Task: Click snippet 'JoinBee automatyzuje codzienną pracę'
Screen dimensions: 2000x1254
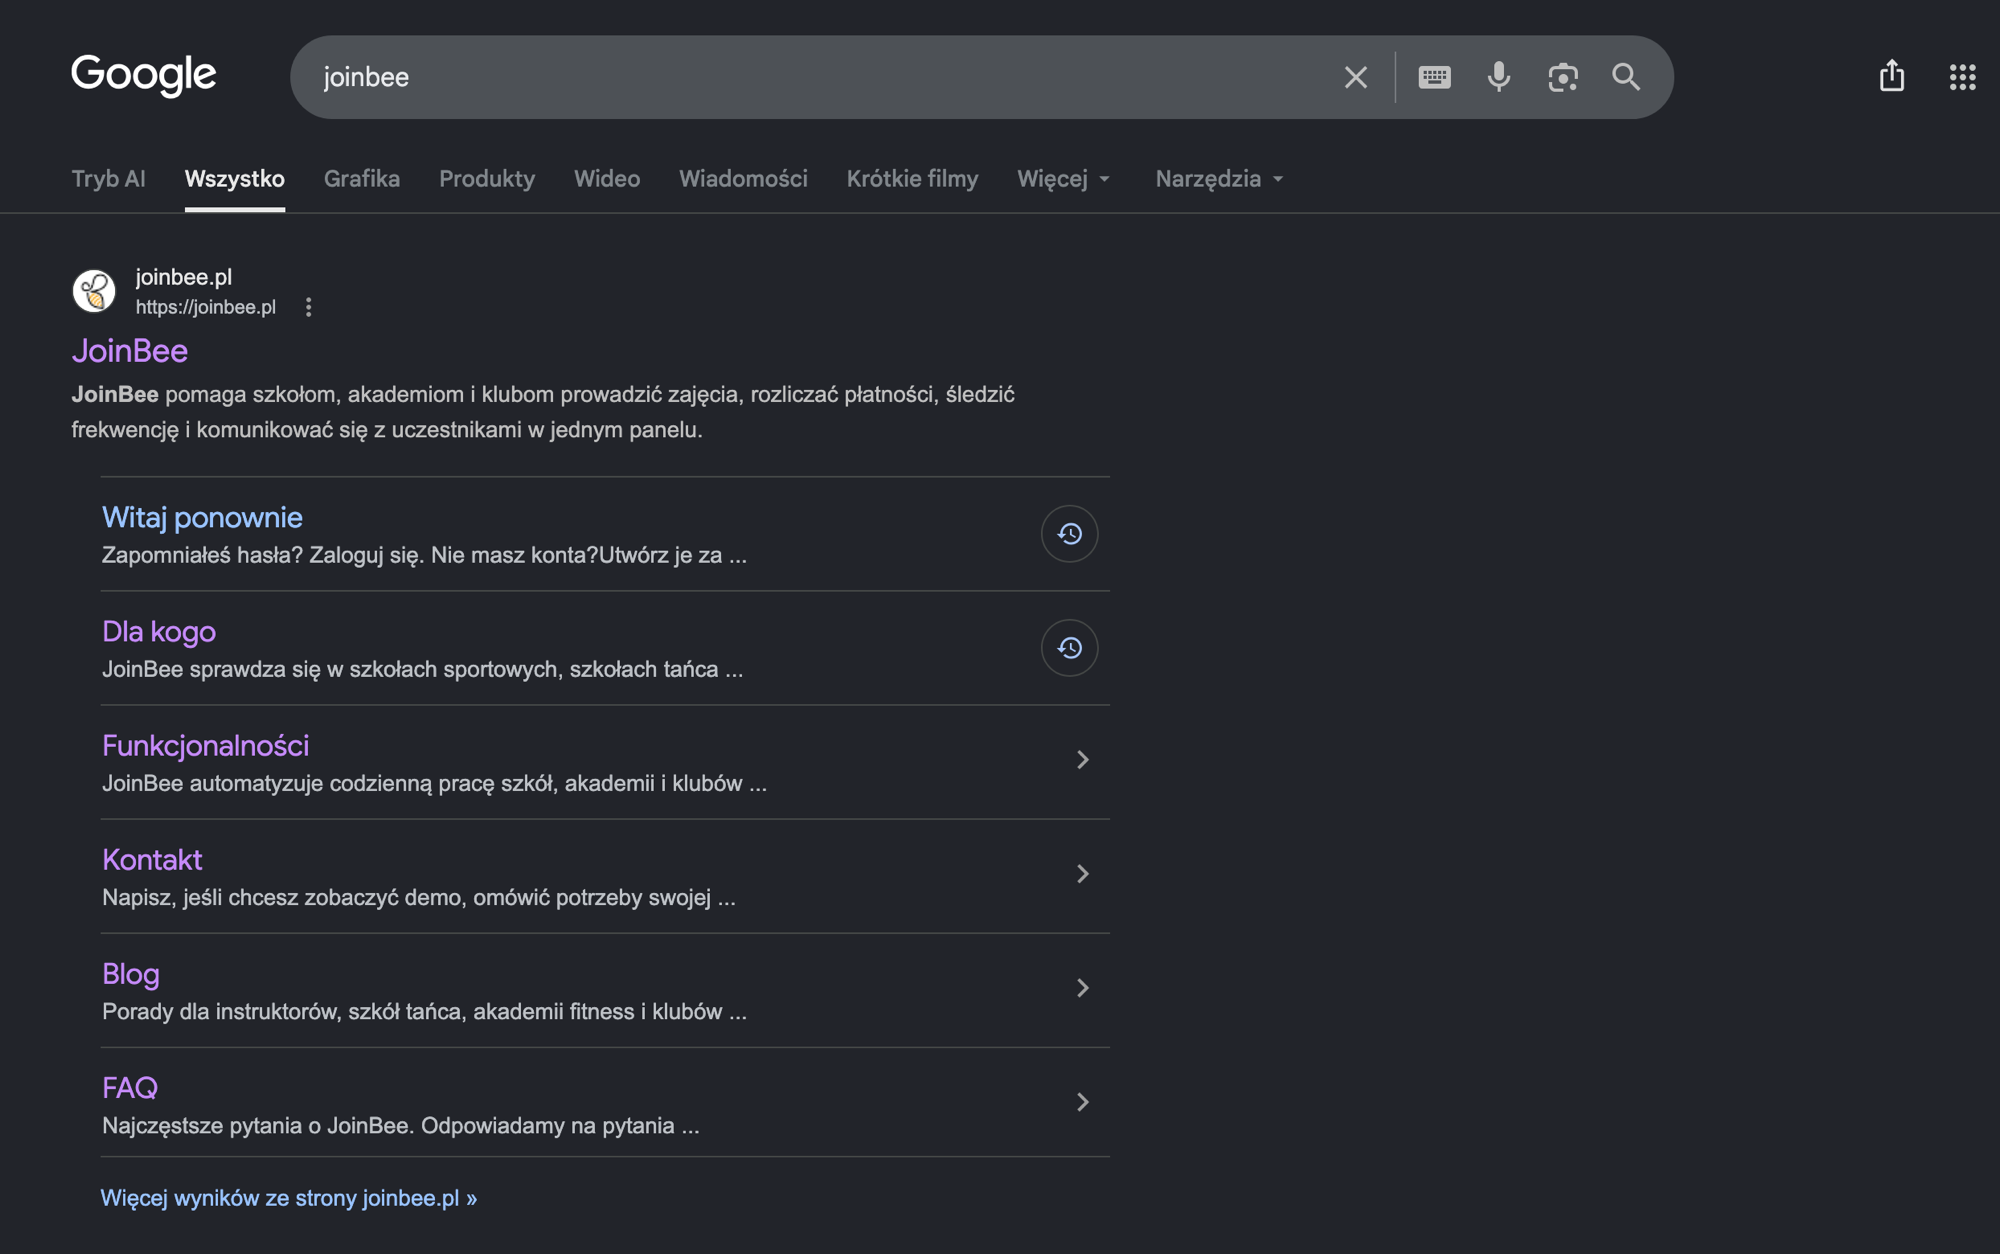Action: point(434,783)
